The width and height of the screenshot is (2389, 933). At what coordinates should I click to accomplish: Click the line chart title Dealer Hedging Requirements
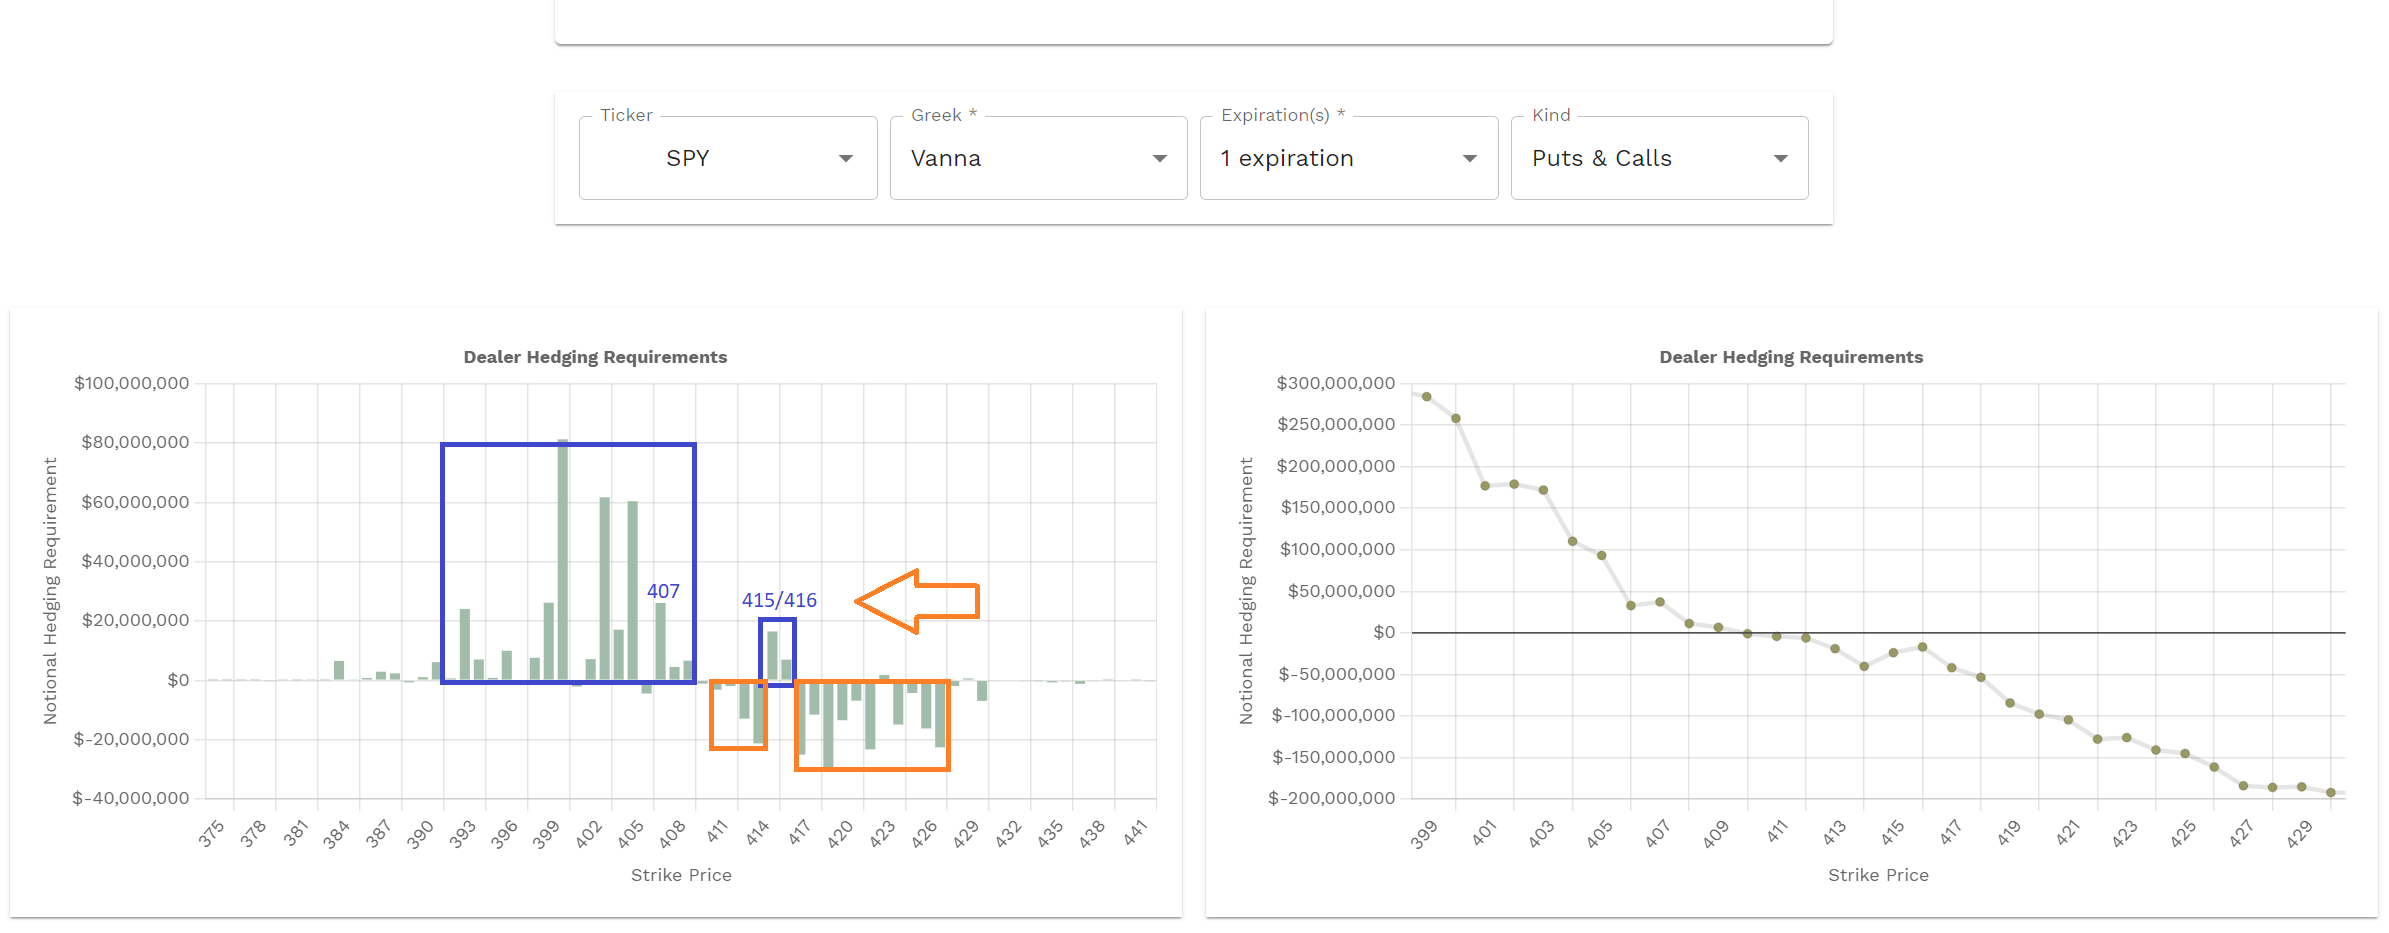(1791, 357)
